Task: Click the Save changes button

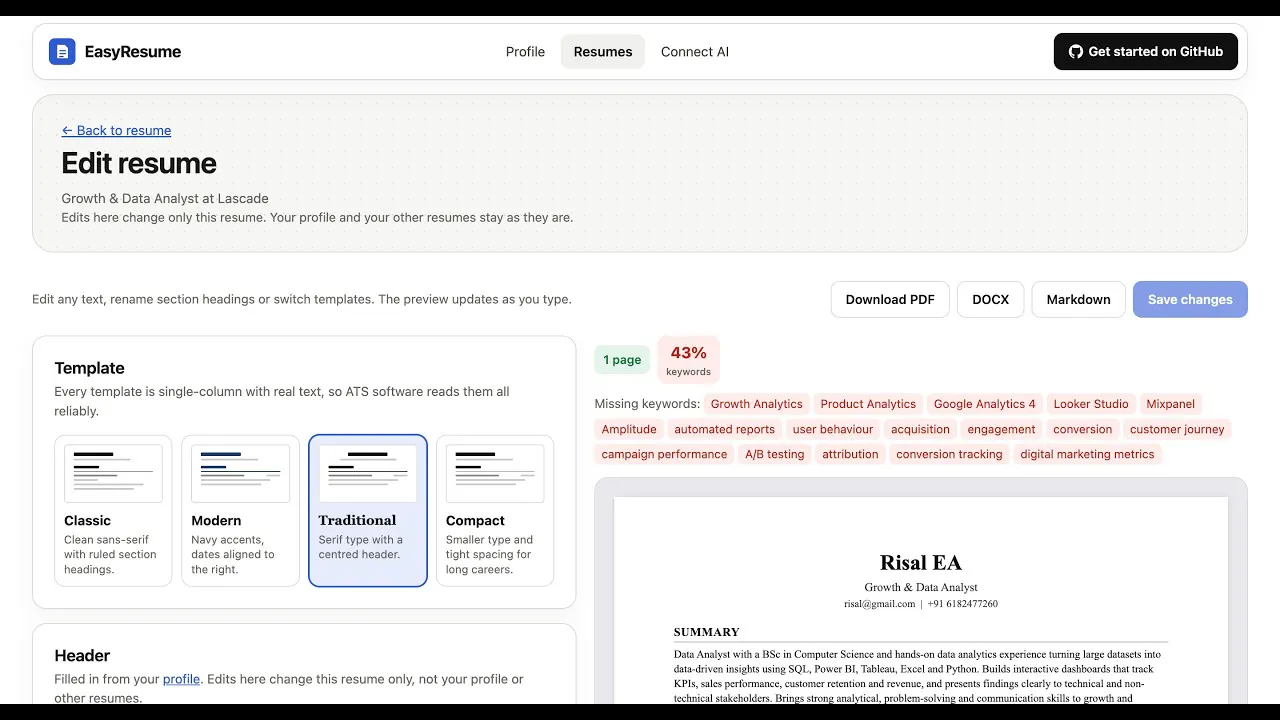Action: tap(1190, 299)
